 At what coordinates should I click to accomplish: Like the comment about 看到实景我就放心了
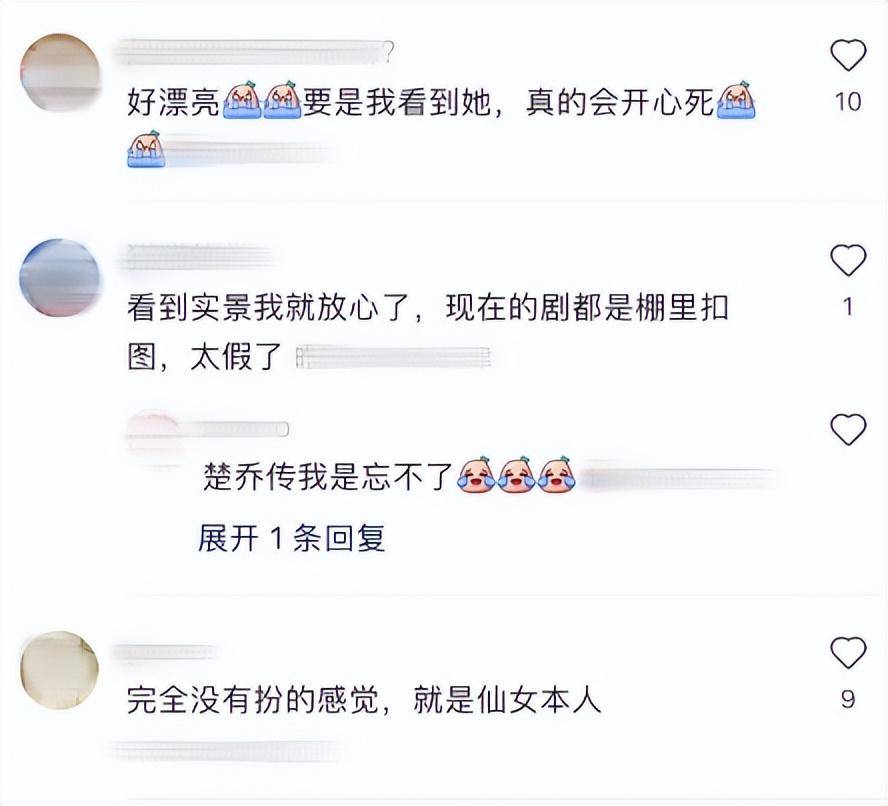848,260
